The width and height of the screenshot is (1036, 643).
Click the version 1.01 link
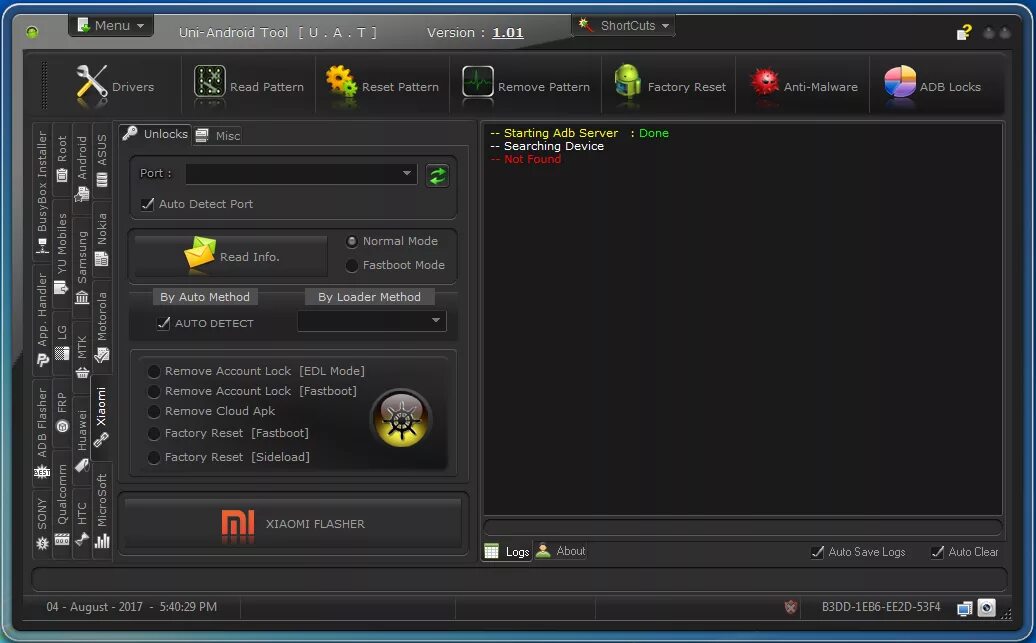click(x=507, y=32)
